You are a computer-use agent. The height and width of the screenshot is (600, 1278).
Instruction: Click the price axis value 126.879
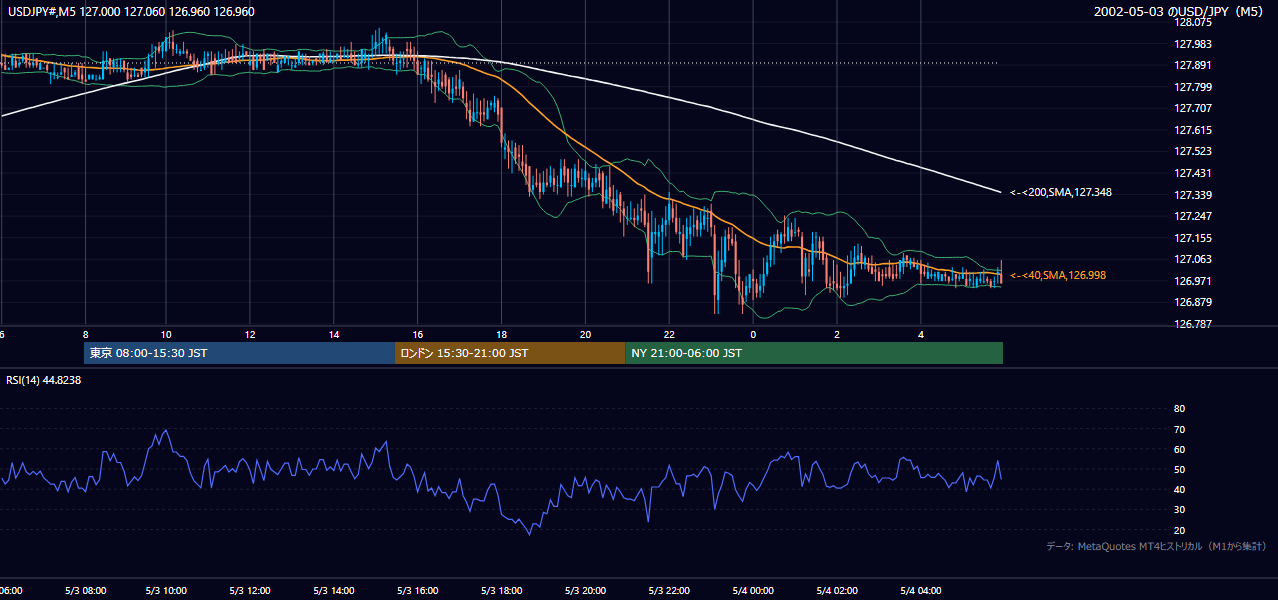(1193, 302)
